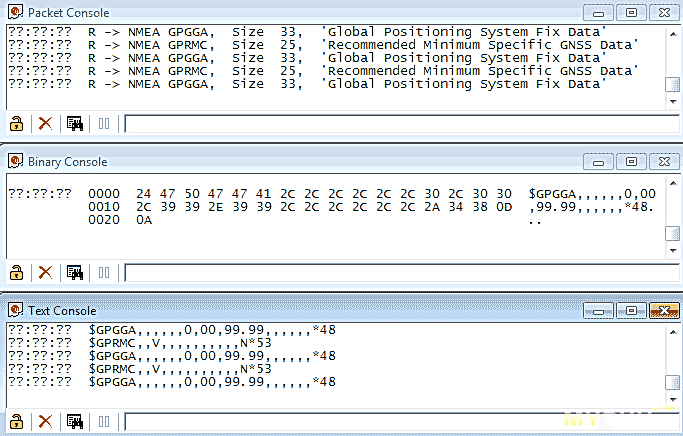Maximize the Binary Console window

point(630,161)
